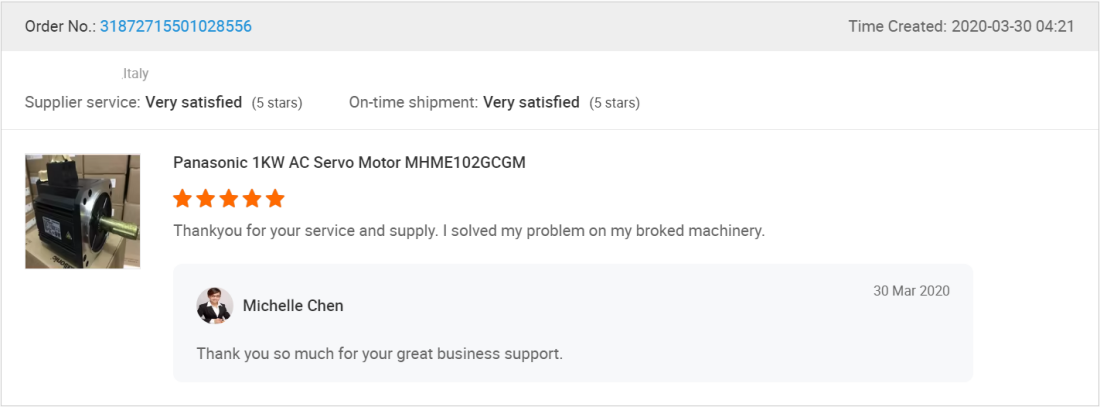1100x407 pixels.
Task: Click the Panasonic servo motor product thumbnail
Action: coord(82,211)
